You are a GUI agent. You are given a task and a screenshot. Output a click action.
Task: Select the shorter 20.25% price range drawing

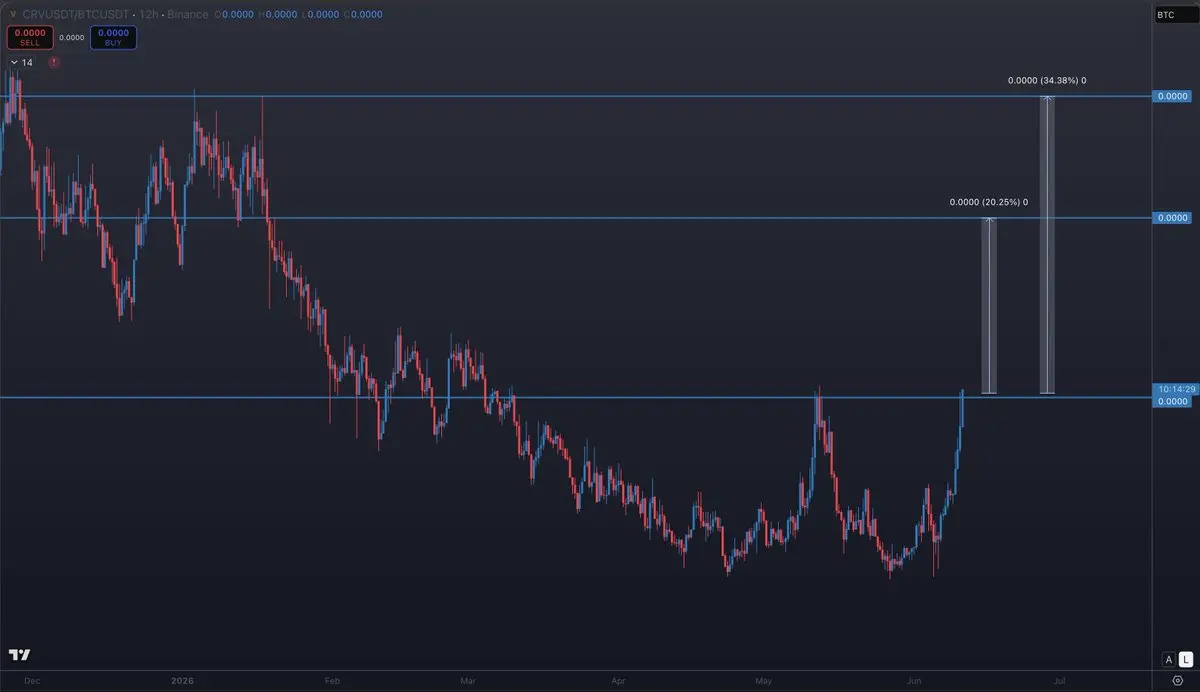point(989,306)
